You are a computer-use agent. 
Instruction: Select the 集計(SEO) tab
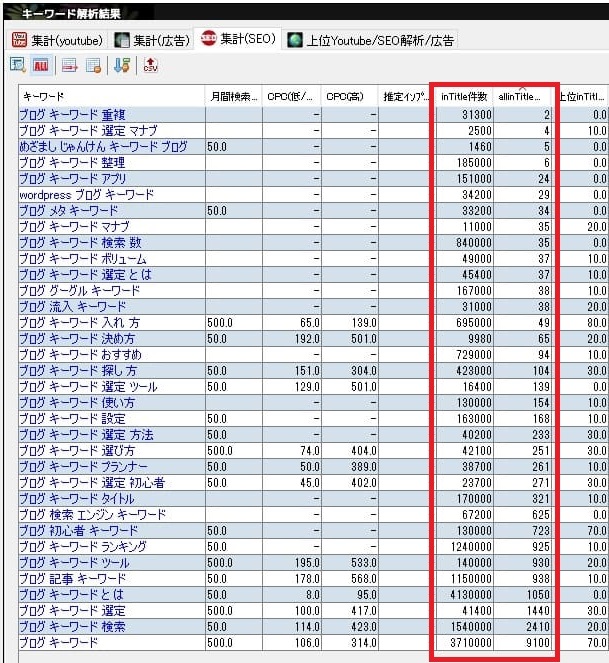click(x=238, y=39)
